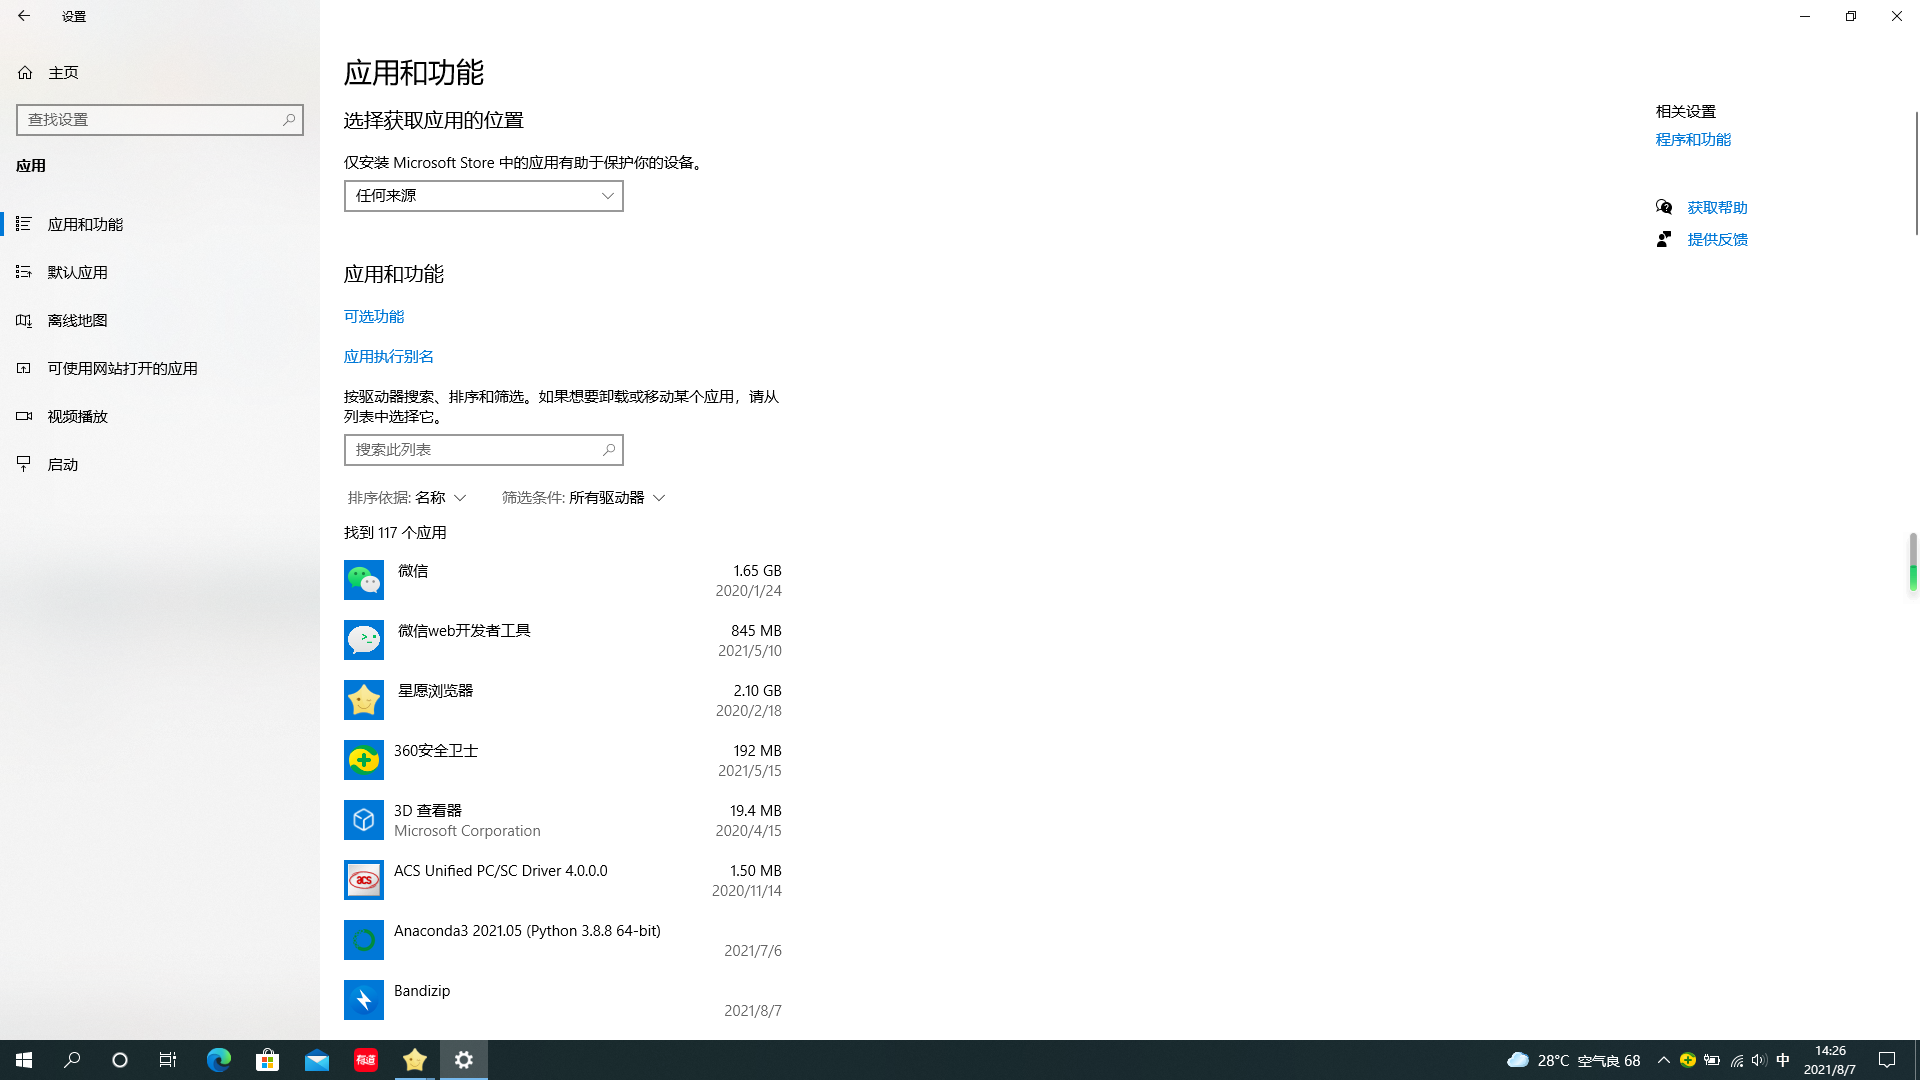
Task: Go to the Settings 主页
Action: (x=63, y=72)
